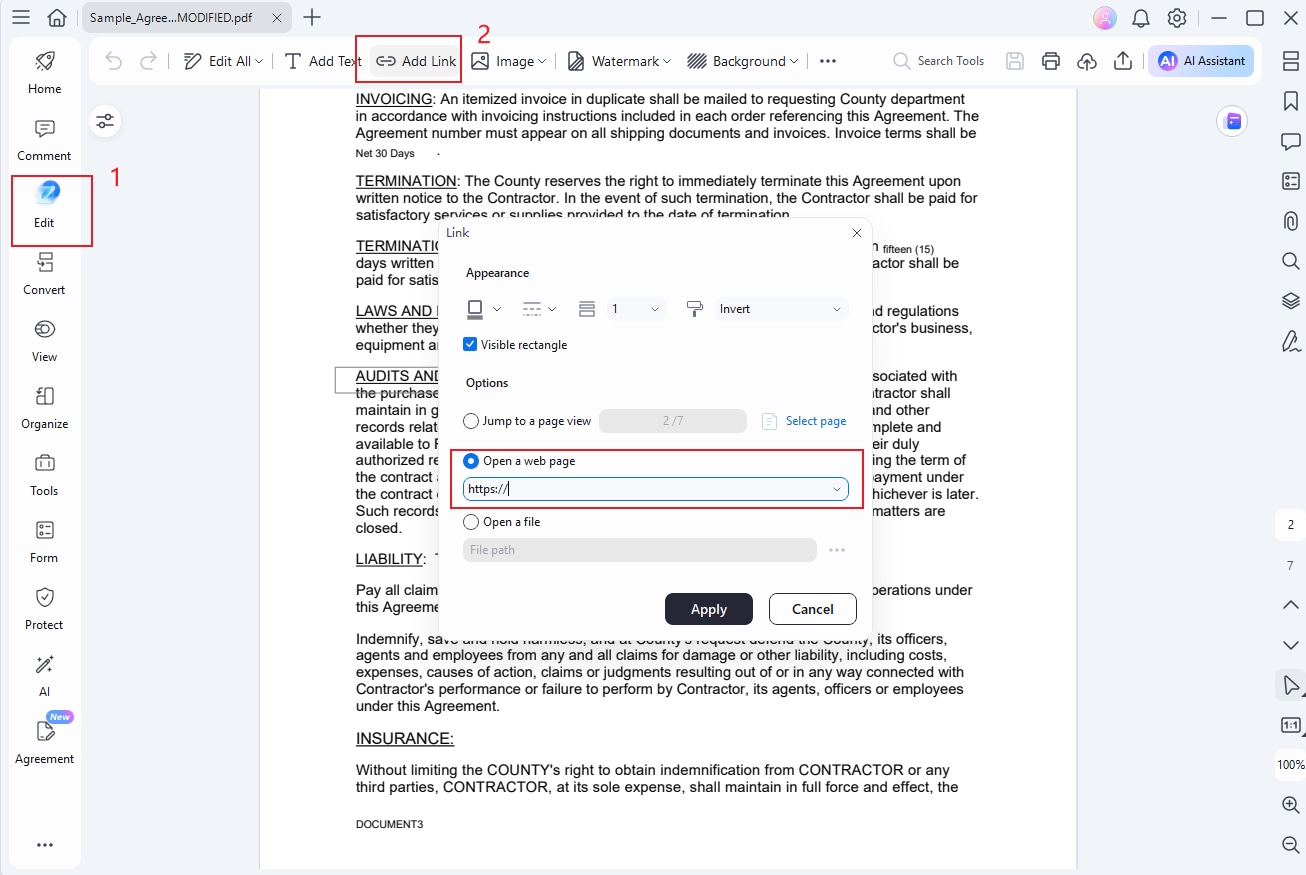Go to previous page arrow
The width and height of the screenshot is (1306, 875).
1290,605
